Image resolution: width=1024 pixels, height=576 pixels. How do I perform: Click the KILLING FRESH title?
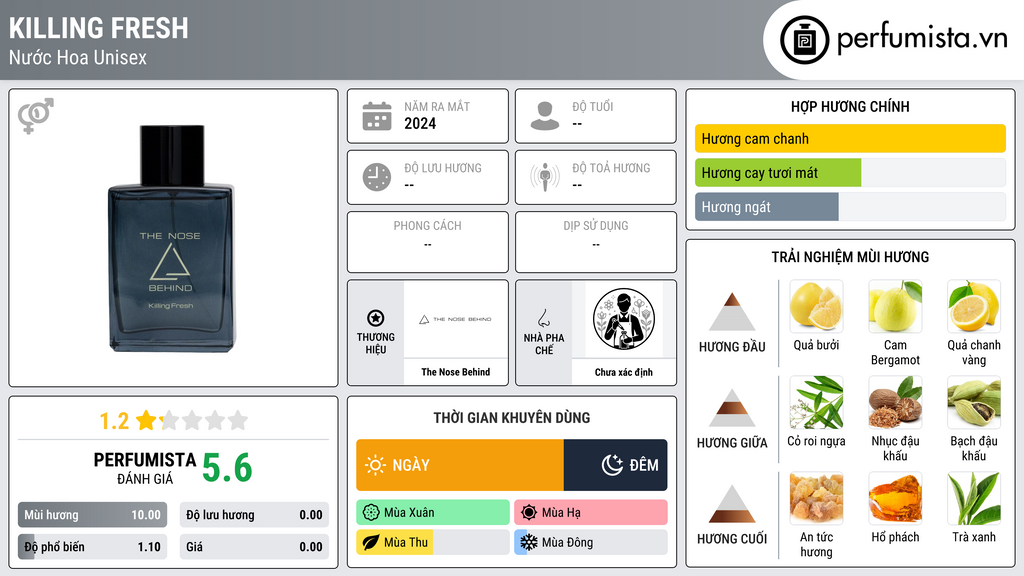(99, 28)
